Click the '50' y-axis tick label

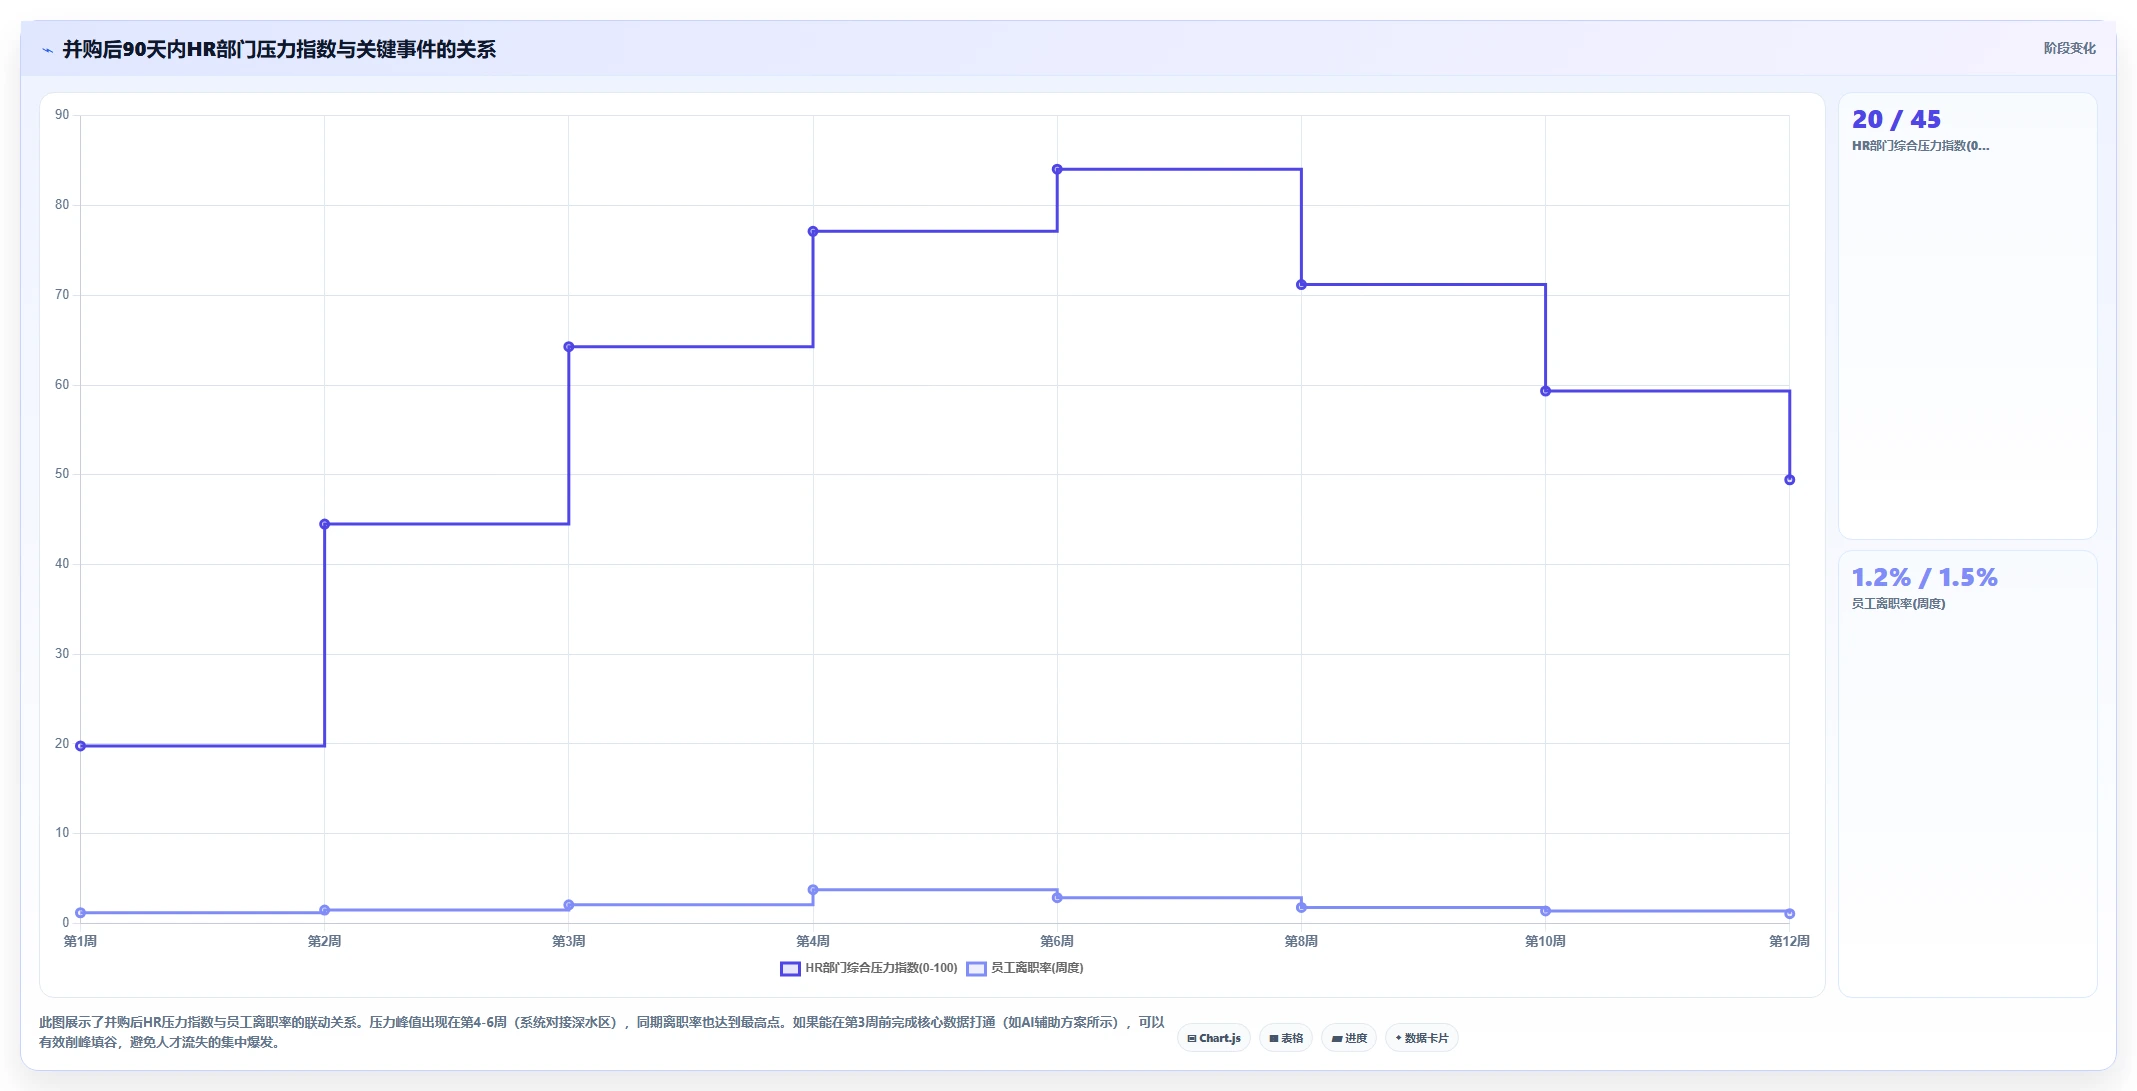pyautogui.click(x=62, y=474)
